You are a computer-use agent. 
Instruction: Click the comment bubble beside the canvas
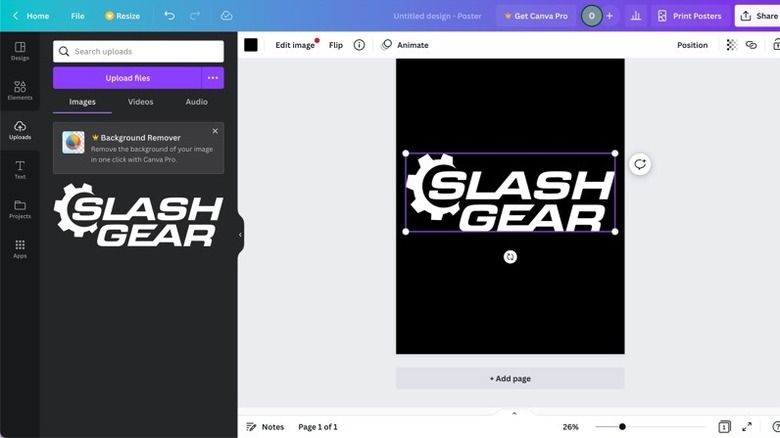click(640, 164)
